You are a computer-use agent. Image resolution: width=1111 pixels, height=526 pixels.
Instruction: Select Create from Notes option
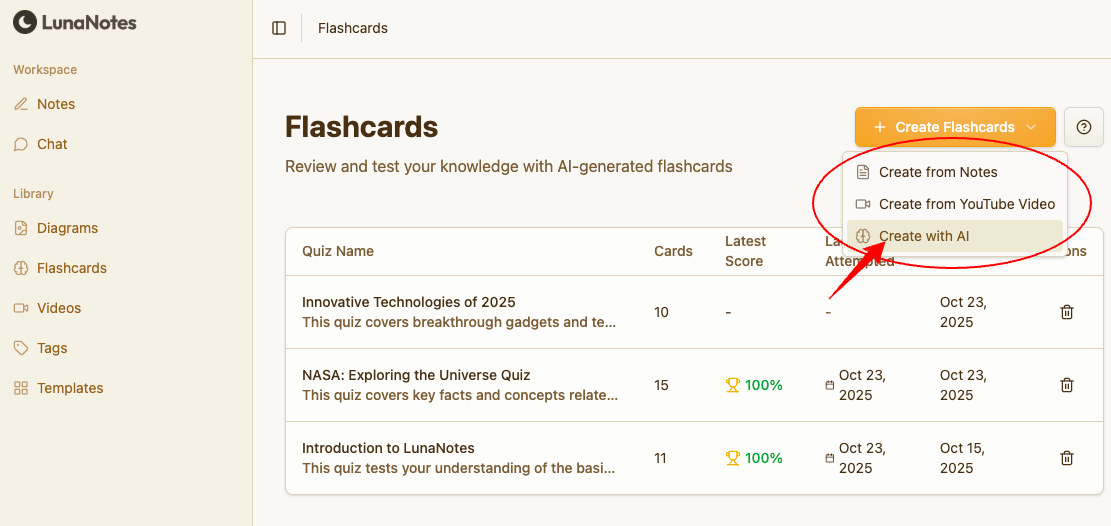tap(938, 172)
